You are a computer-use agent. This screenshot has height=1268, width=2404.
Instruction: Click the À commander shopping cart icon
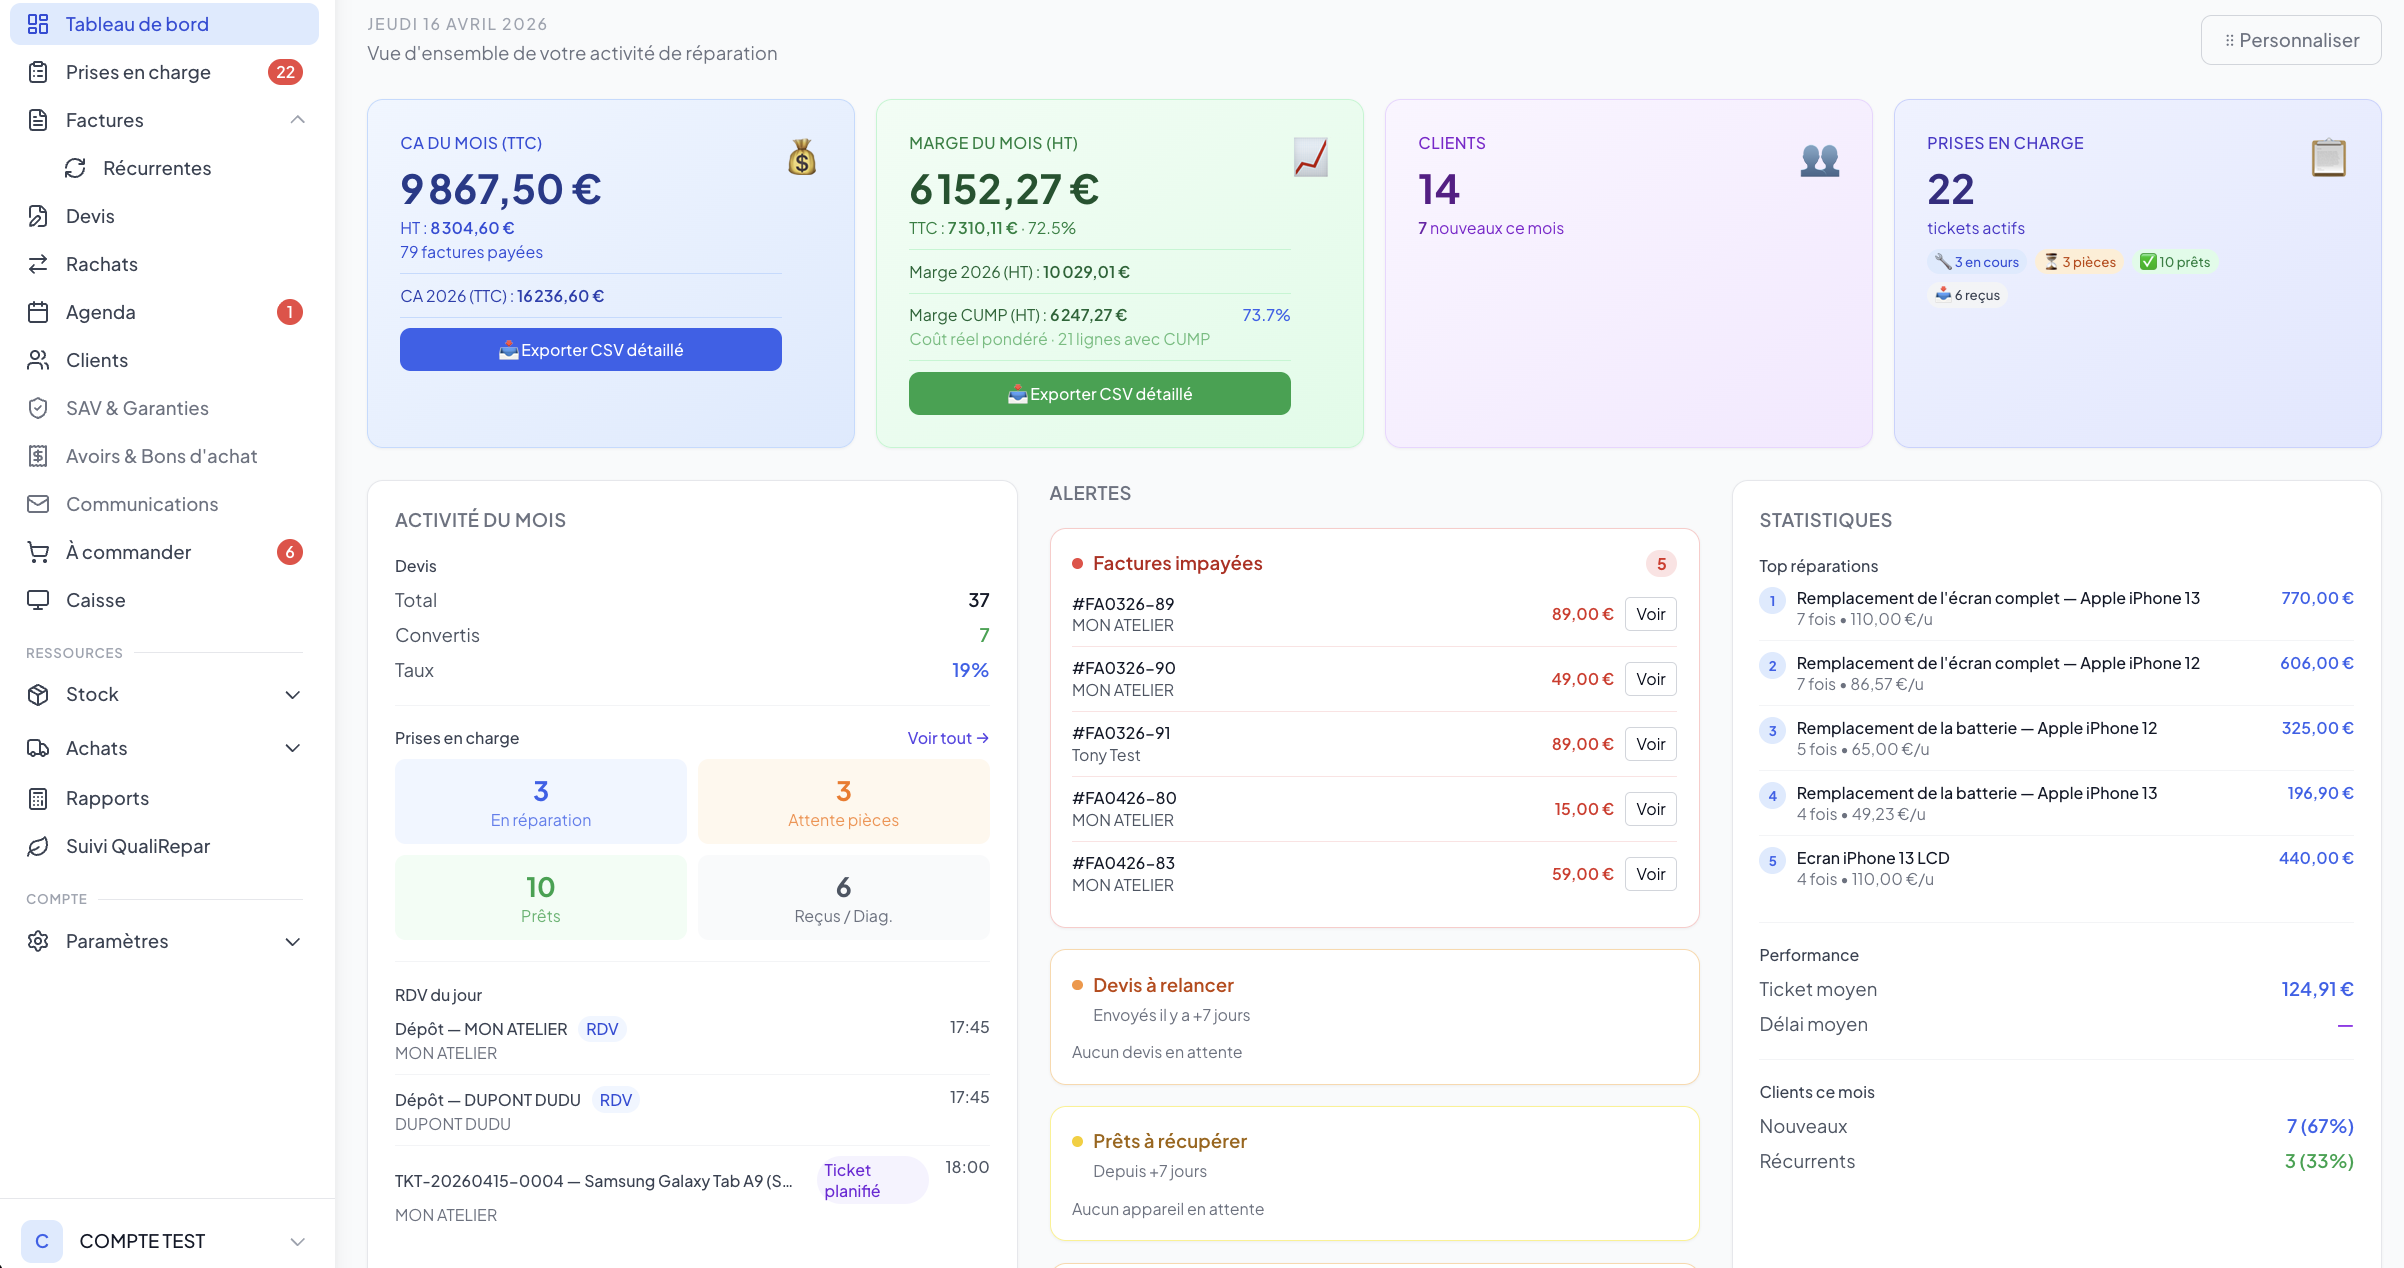[38, 552]
